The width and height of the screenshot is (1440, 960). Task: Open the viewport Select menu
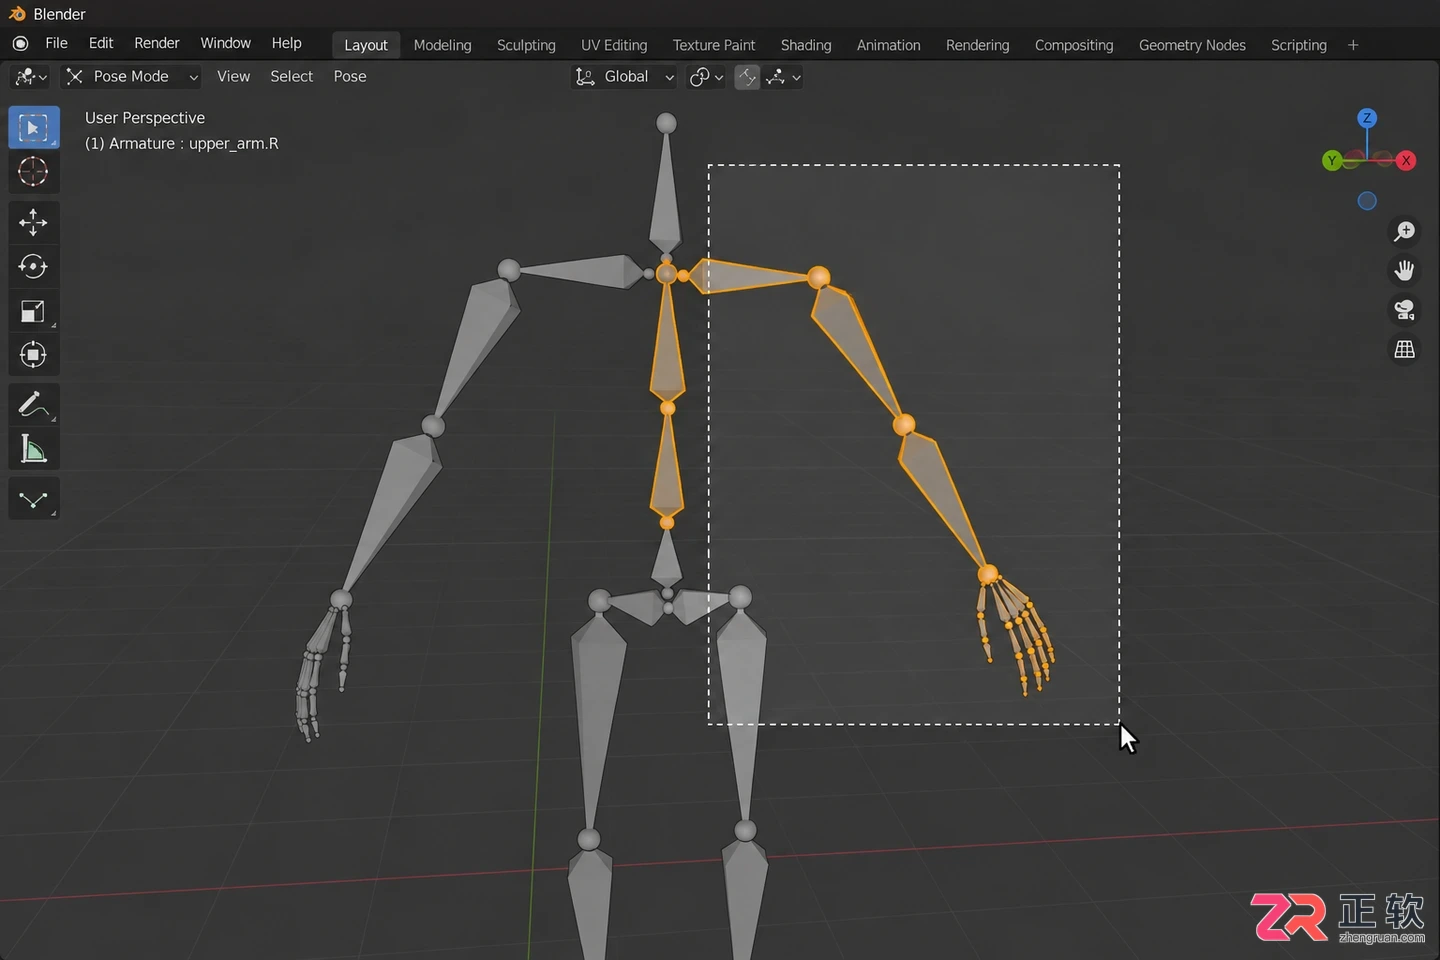pyautogui.click(x=292, y=76)
